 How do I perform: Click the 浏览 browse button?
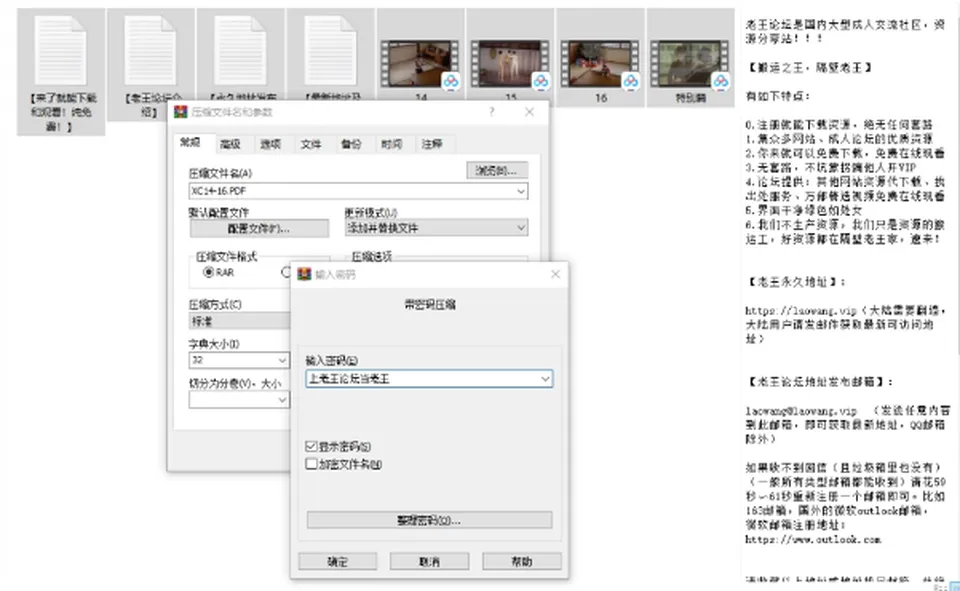point(497,170)
